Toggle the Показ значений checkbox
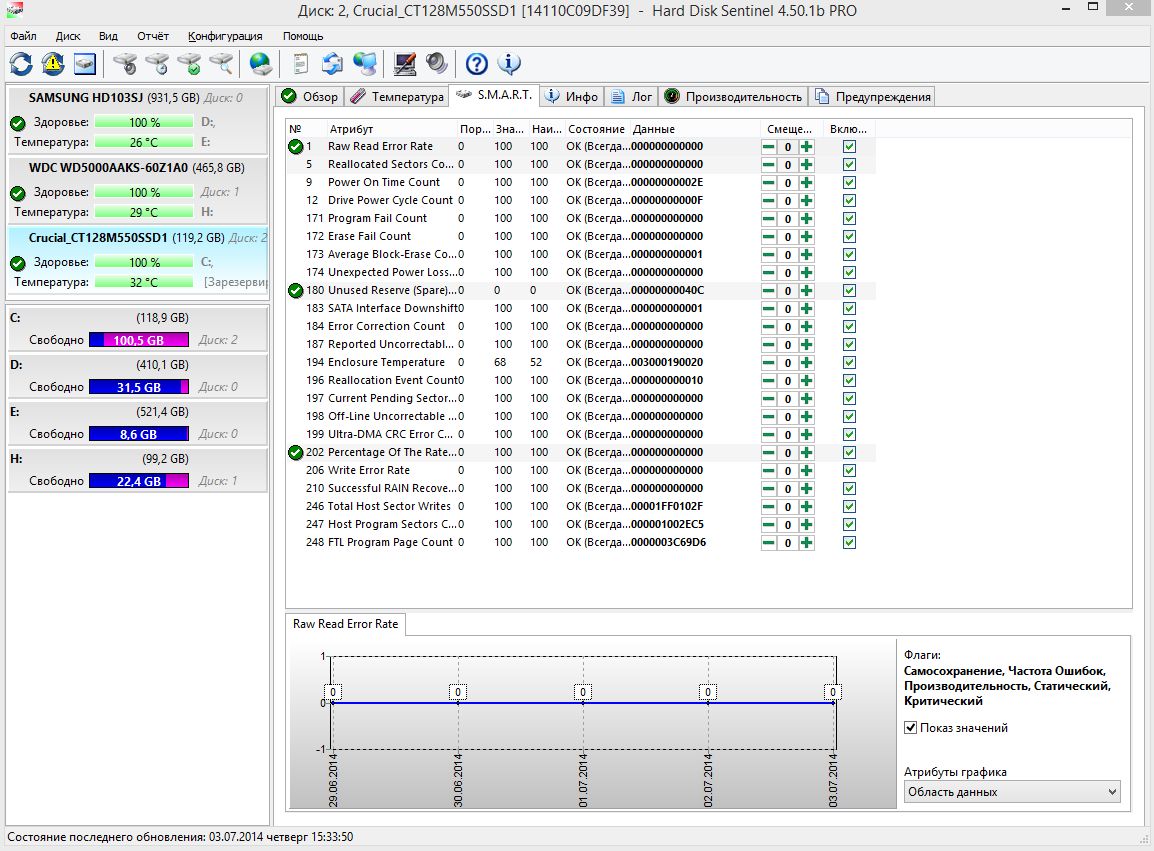The height and width of the screenshot is (851, 1154). [x=910, y=727]
